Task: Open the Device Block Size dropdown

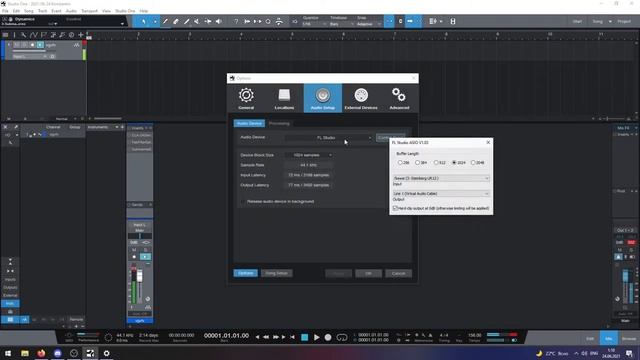Action: point(309,155)
